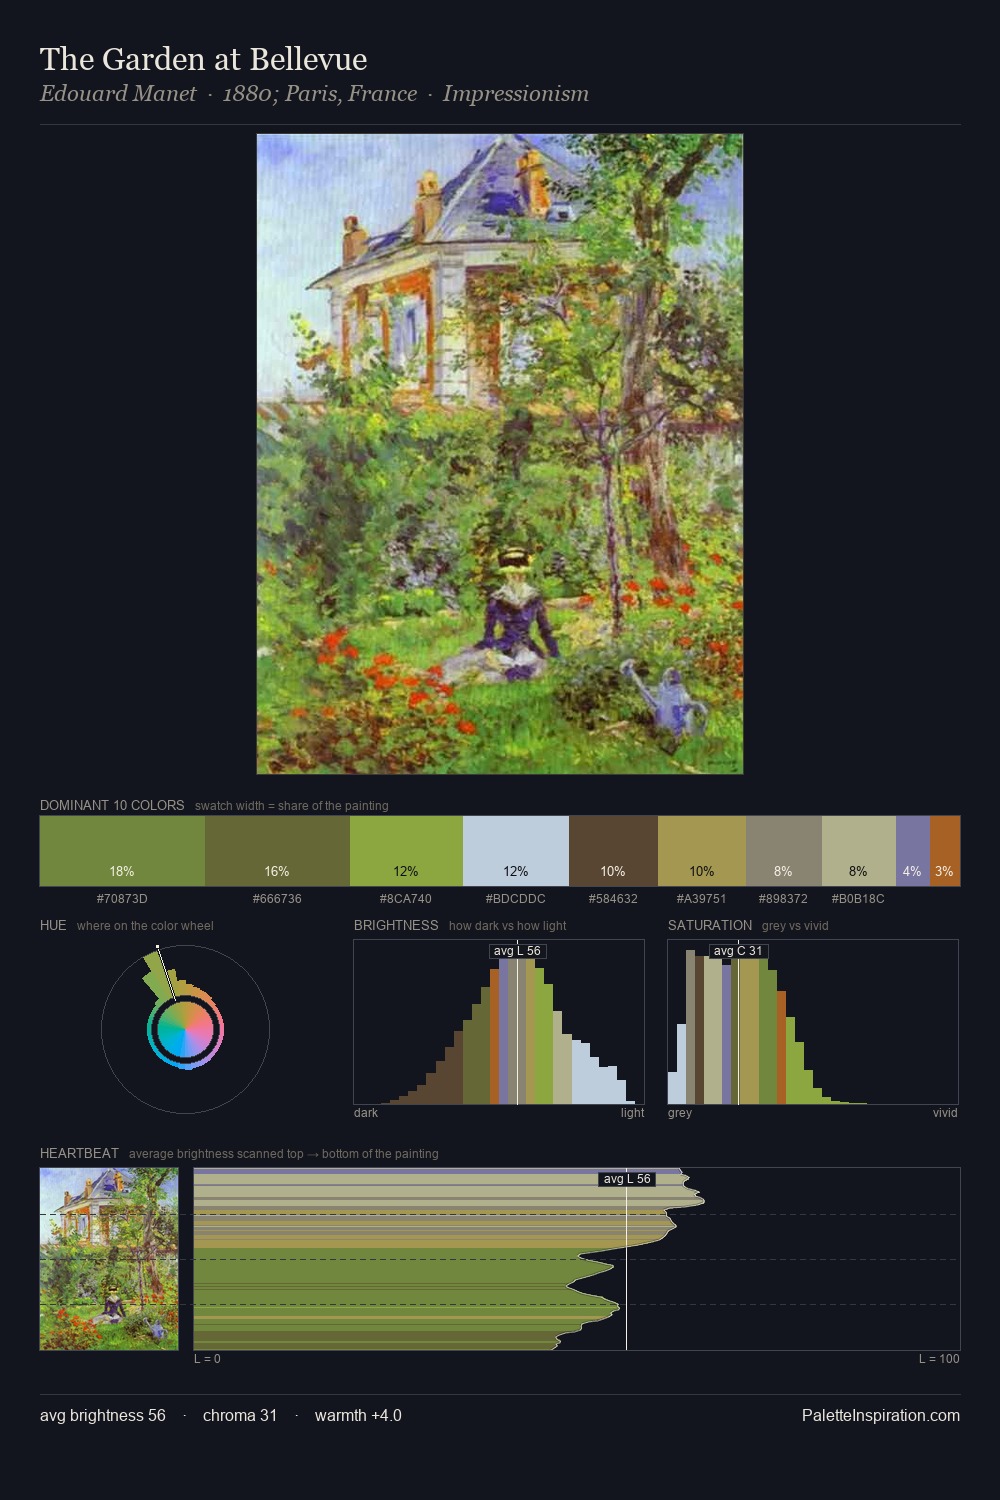Click the brightness histogram chart
This screenshot has height=1500, width=1000.
pos(499,1022)
